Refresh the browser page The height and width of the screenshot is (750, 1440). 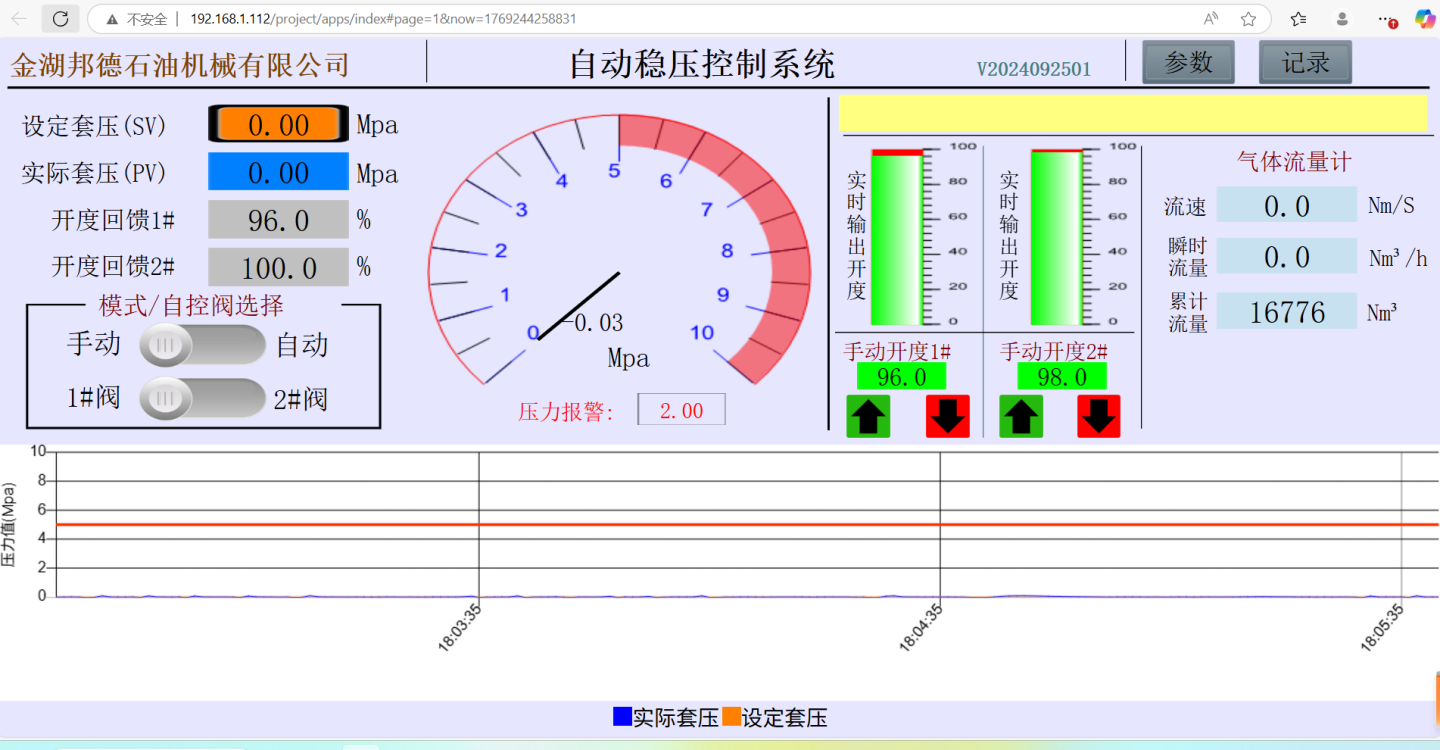pyautogui.click(x=60, y=18)
